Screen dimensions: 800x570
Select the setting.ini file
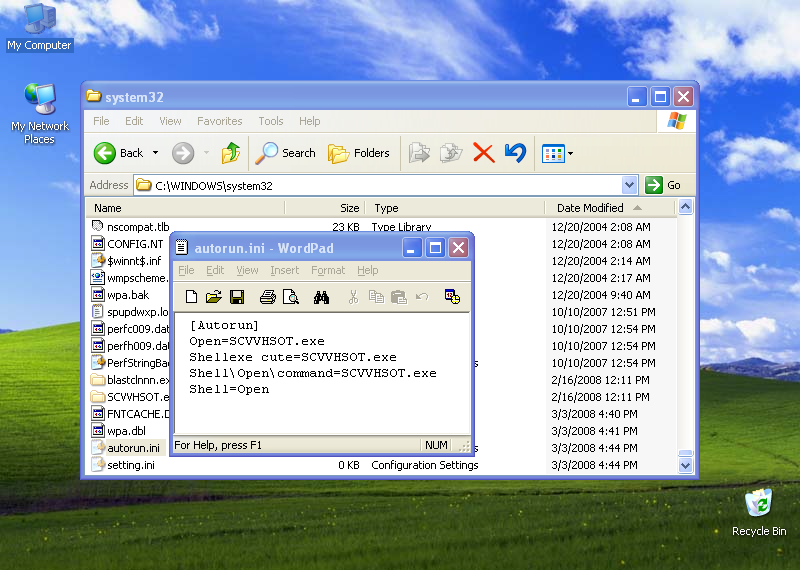pyautogui.click(x=123, y=465)
